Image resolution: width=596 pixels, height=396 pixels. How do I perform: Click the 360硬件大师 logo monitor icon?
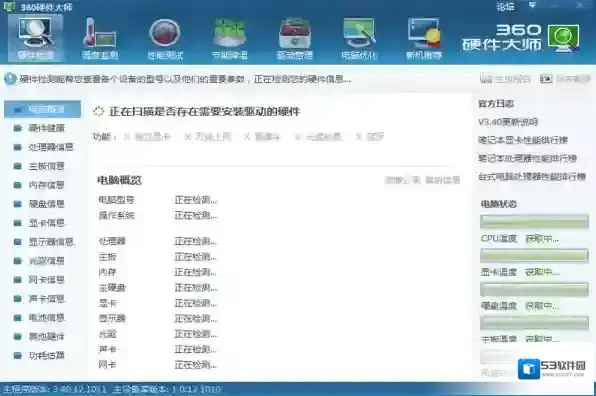point(564,38)
